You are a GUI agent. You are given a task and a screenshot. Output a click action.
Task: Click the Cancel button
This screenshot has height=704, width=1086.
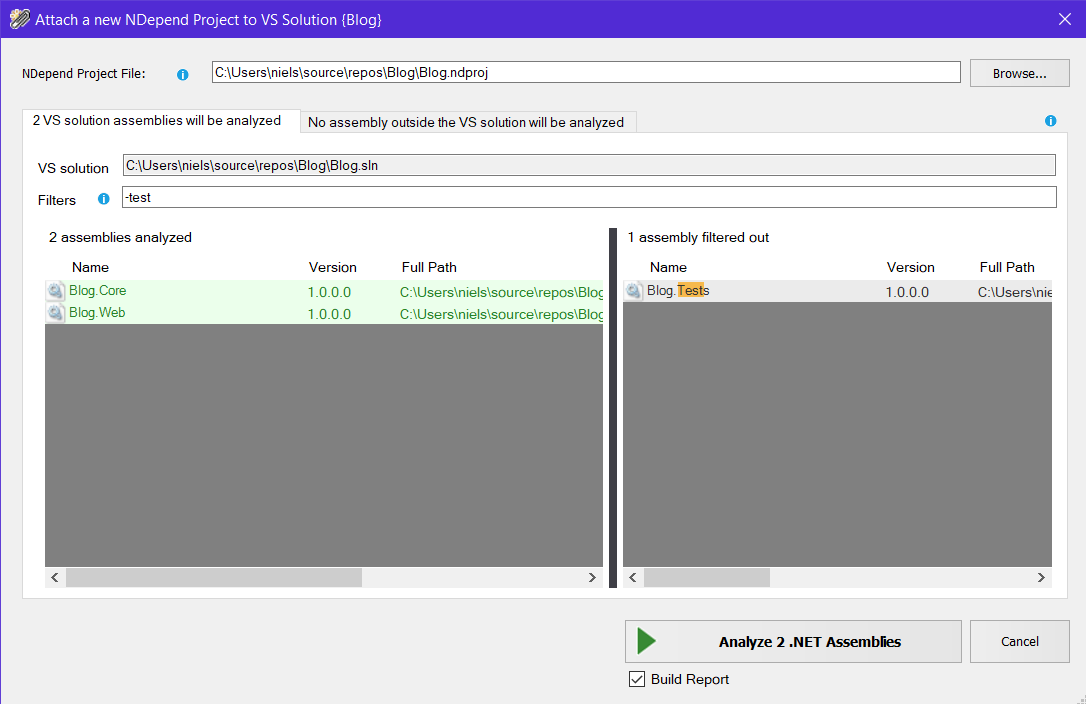pos(1020,642)
